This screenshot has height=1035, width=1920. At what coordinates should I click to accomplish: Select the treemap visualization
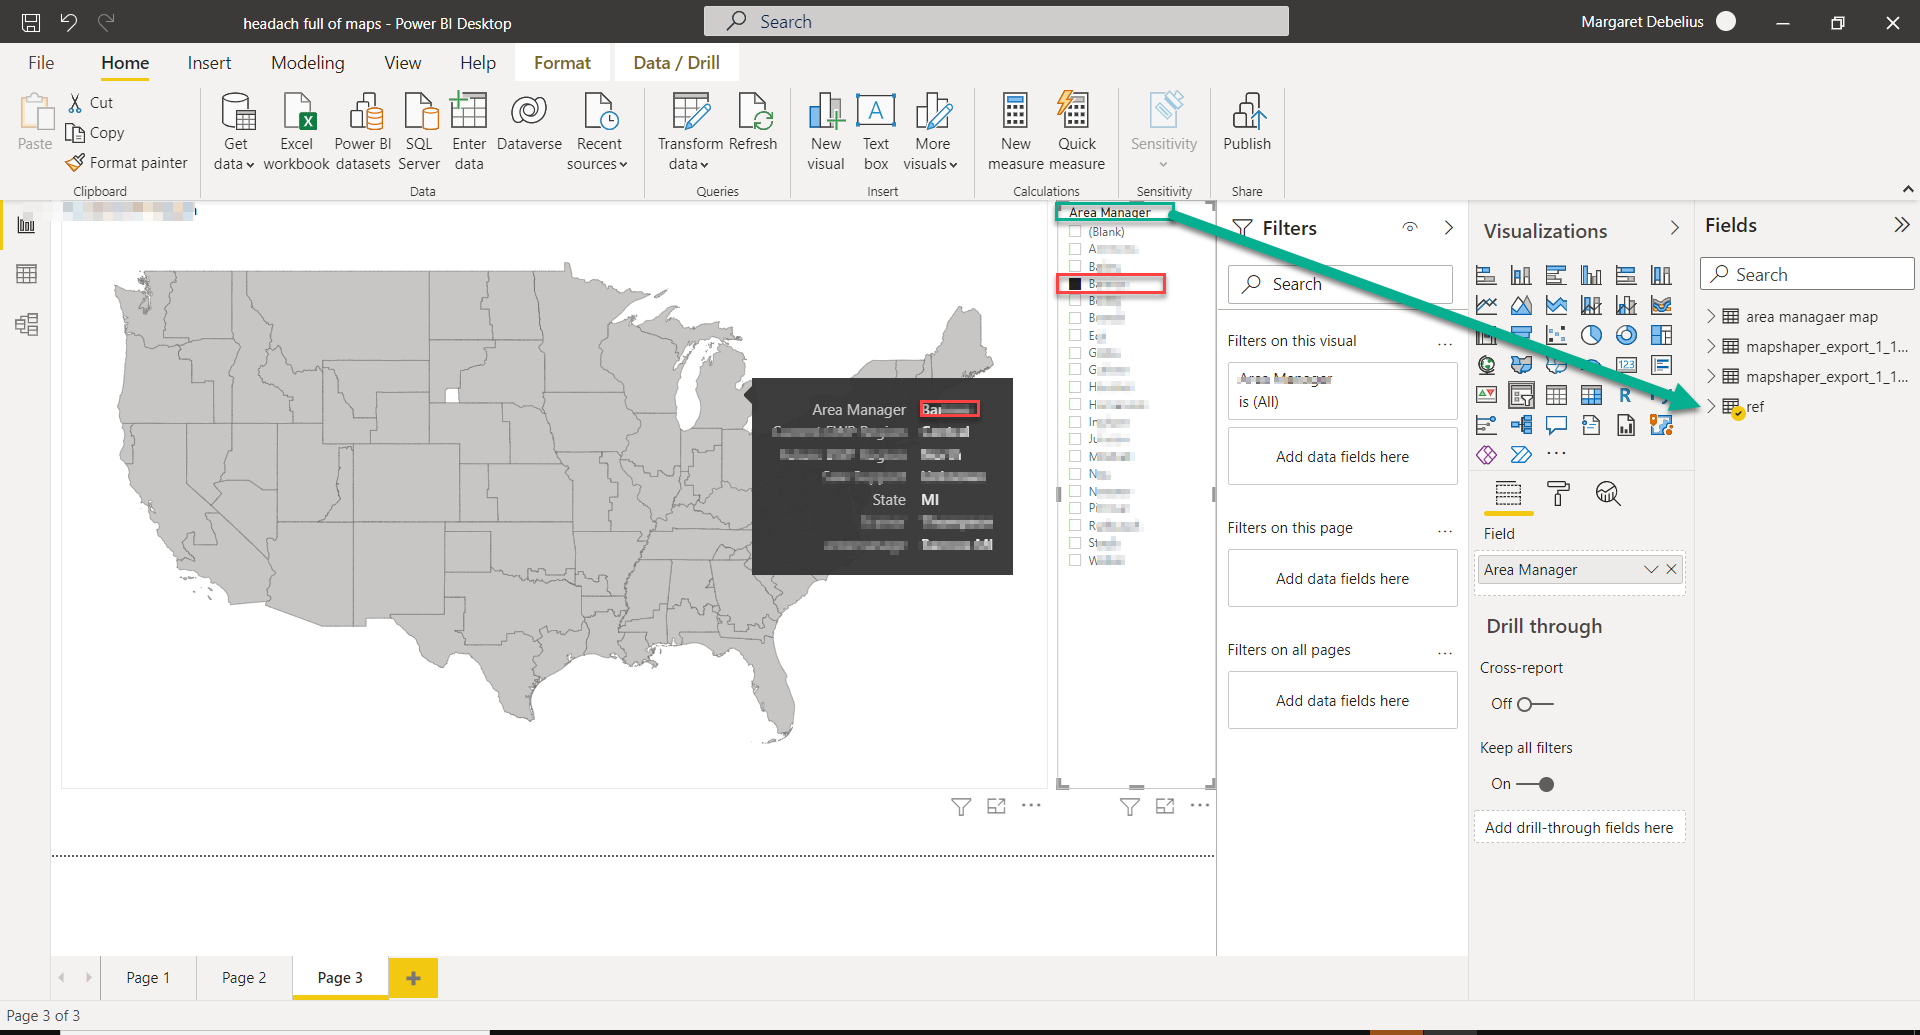[x=1661, y=335]
